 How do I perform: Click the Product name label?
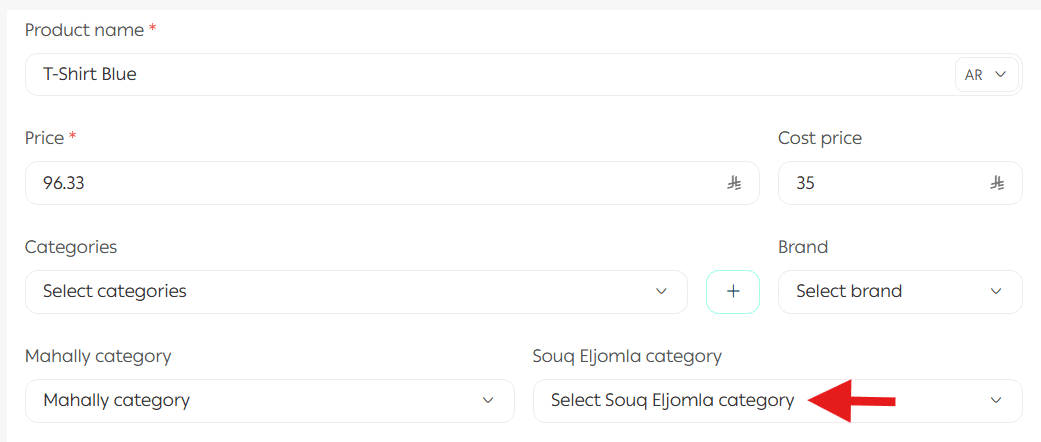[x=84, y=30]
